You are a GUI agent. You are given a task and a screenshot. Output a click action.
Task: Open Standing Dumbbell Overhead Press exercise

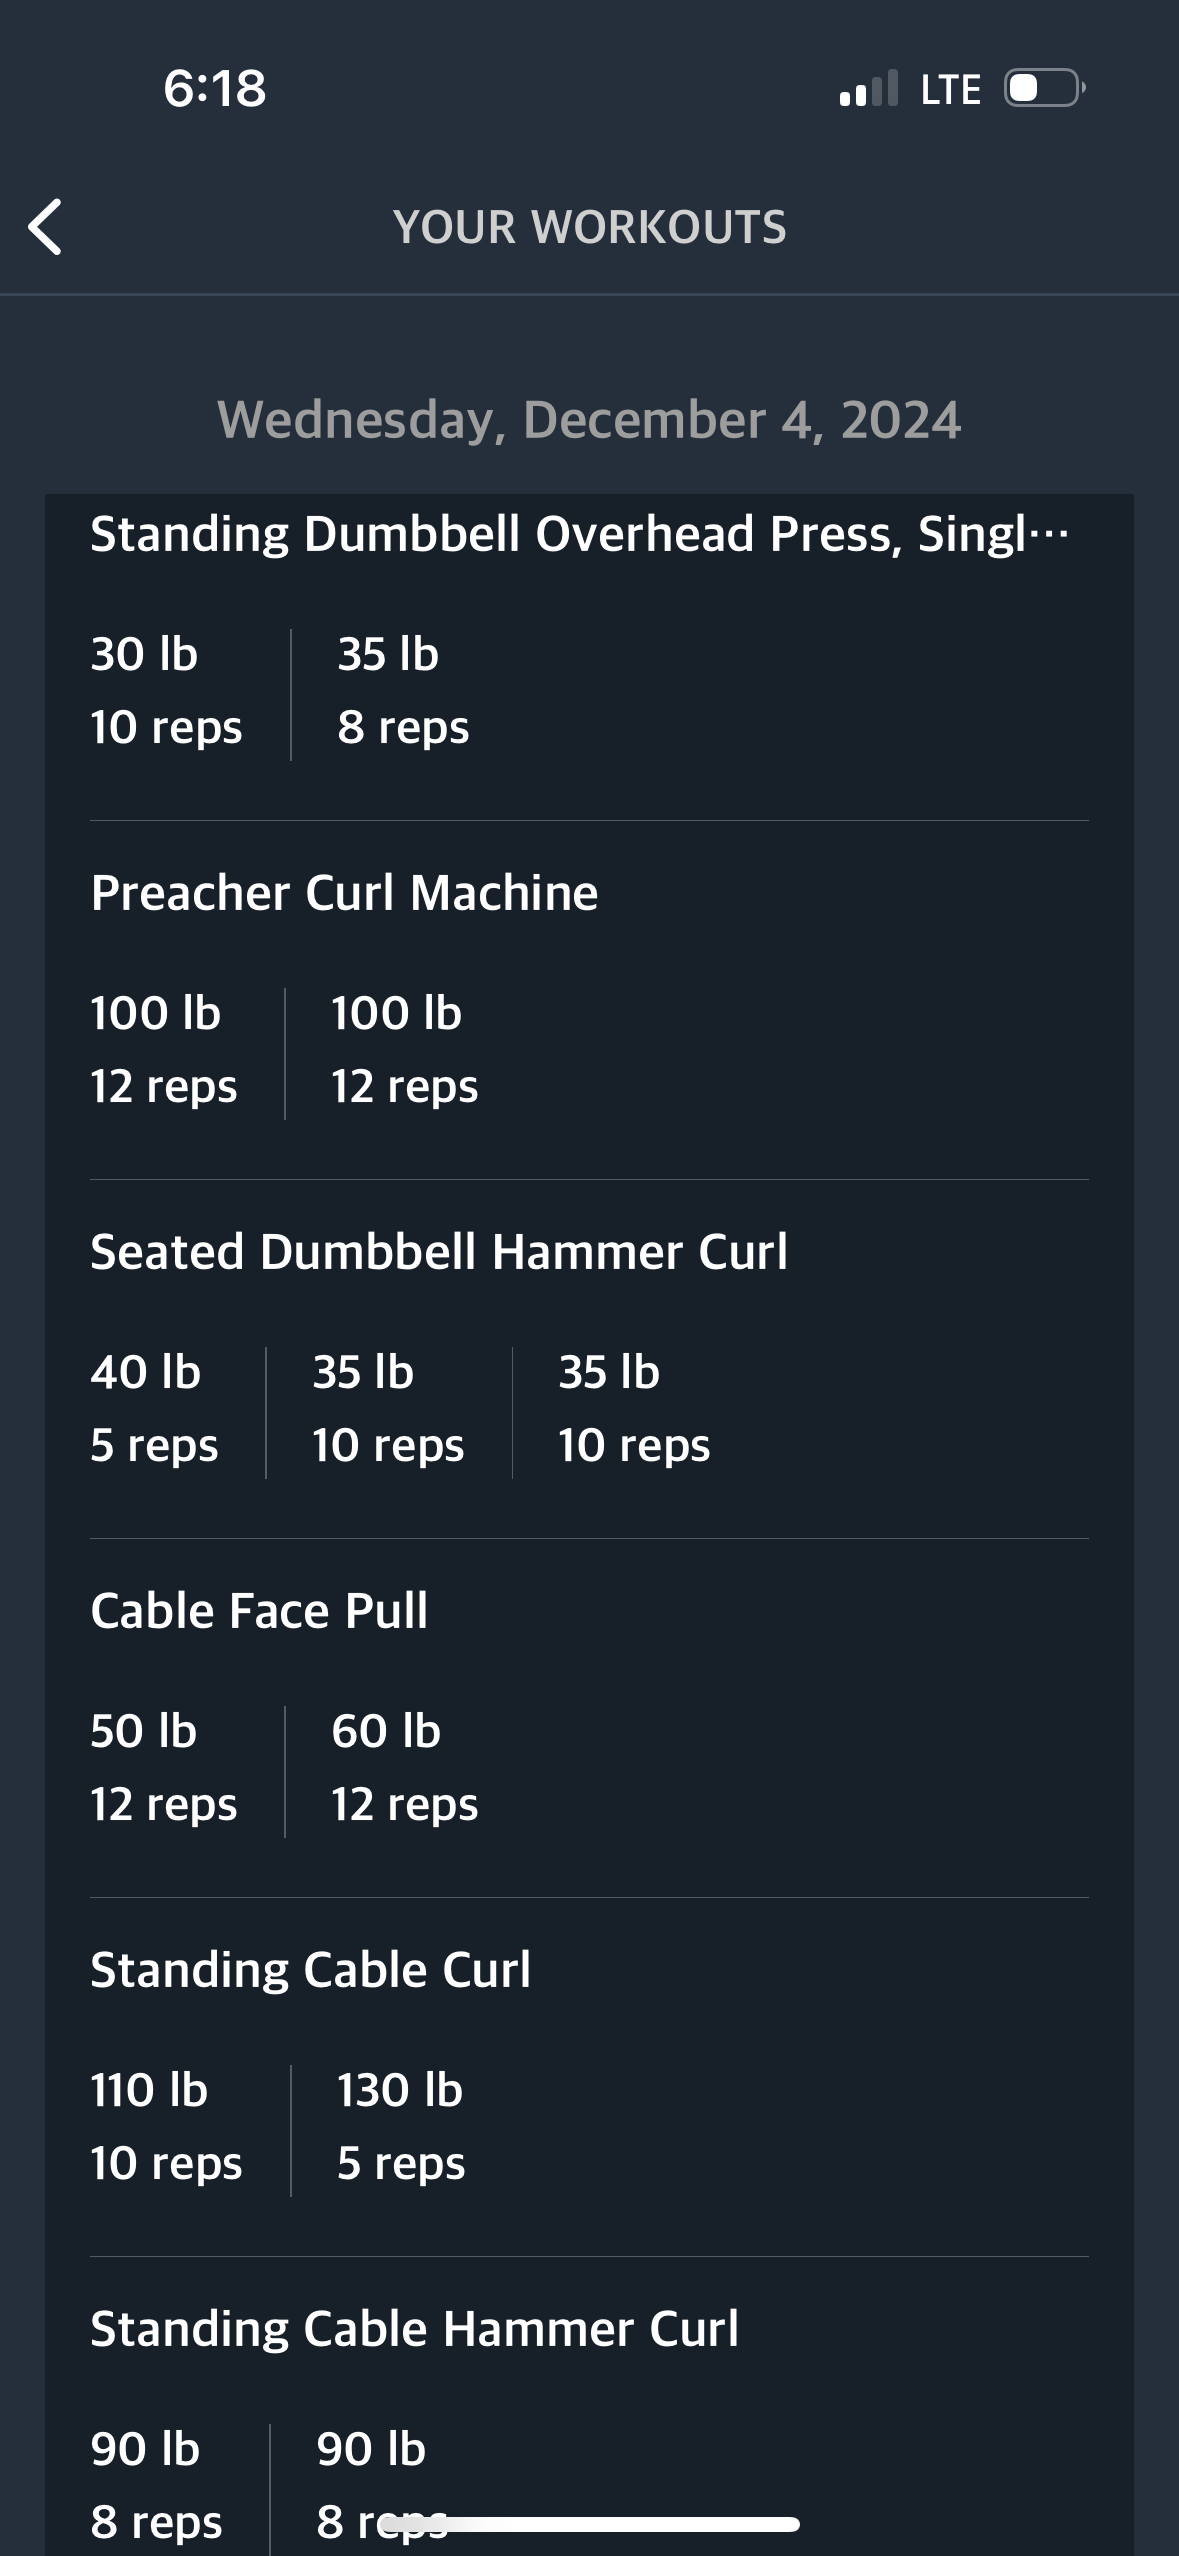(x=580, y=534)
